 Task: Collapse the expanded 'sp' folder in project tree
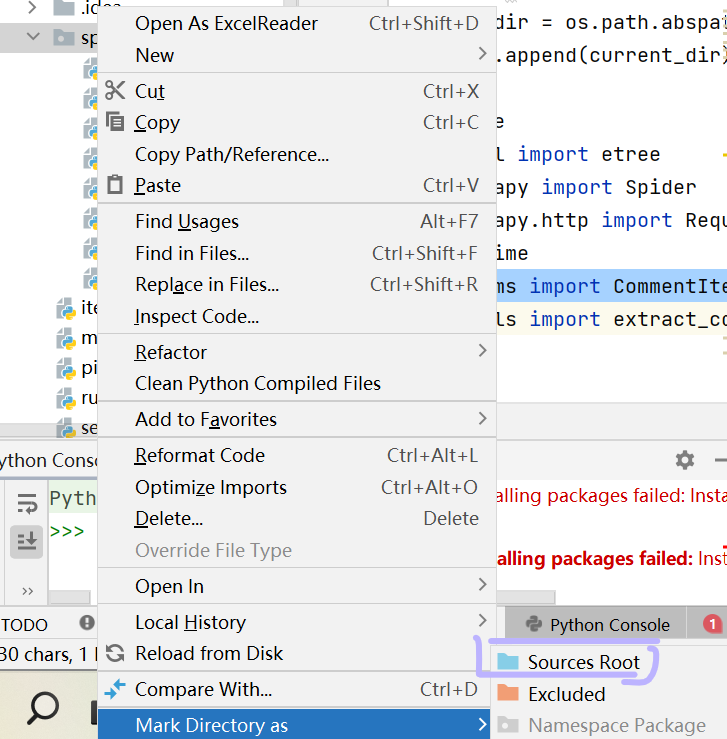(x=33, y=36)
